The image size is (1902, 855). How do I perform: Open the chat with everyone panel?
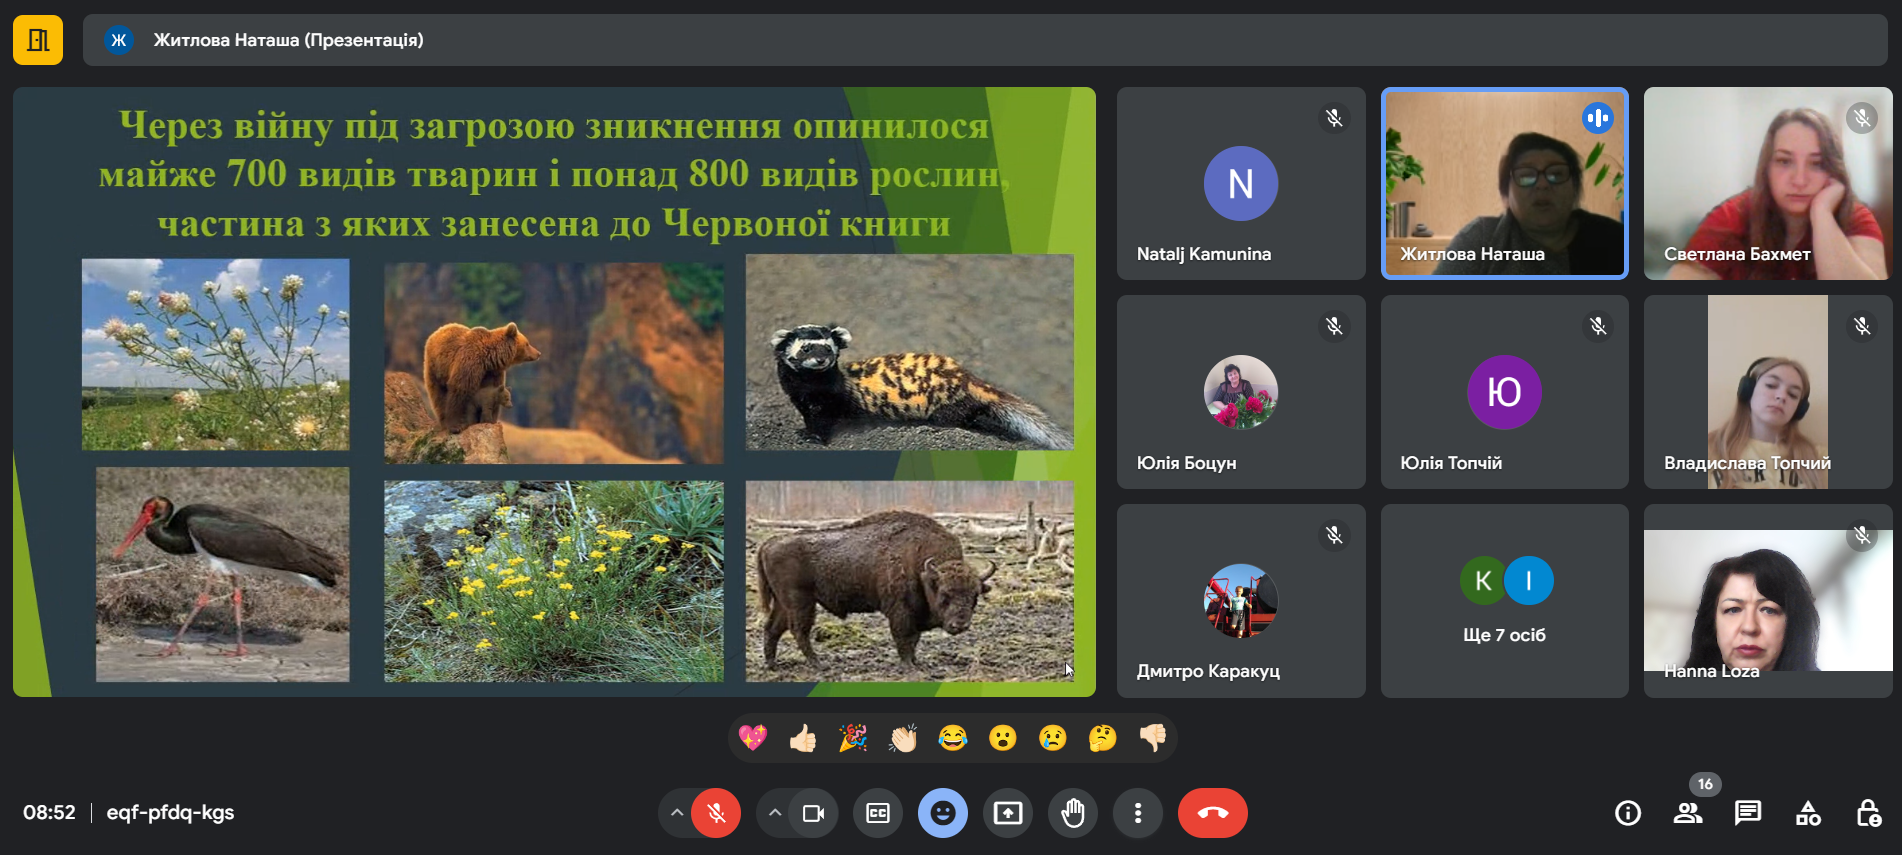(1747, 813)
